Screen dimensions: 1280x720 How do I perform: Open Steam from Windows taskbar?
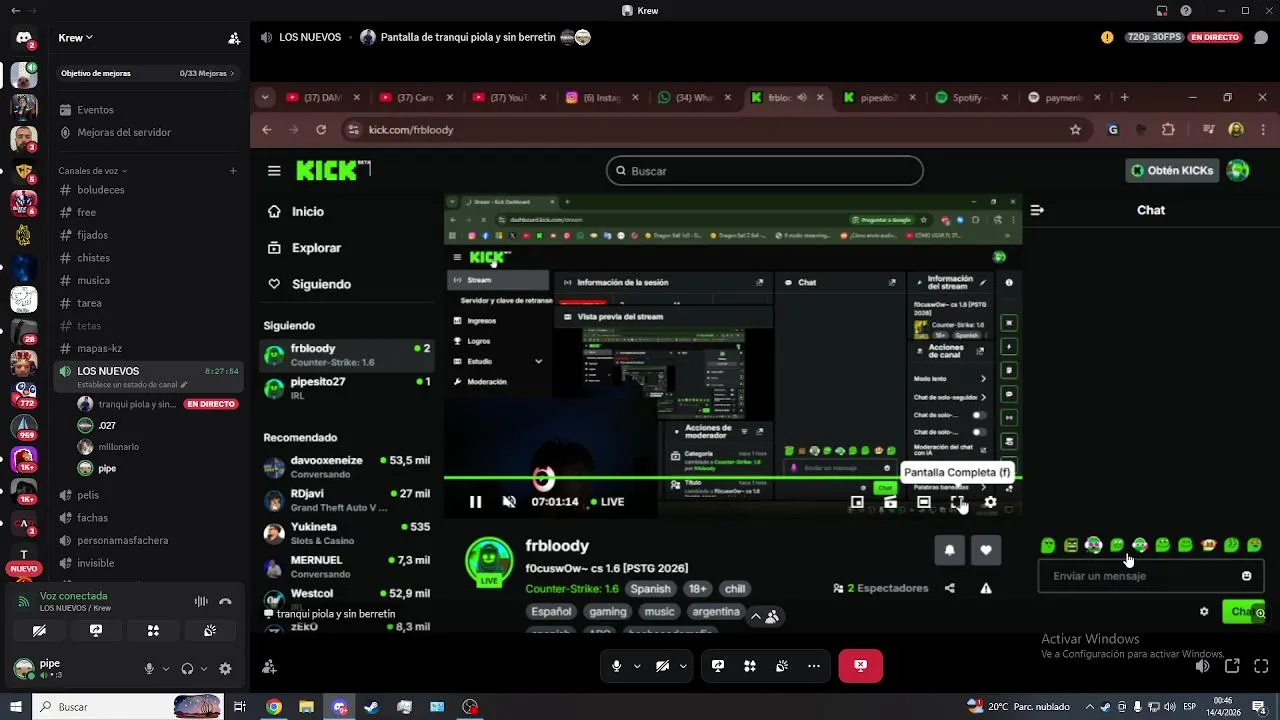[371, 707]
